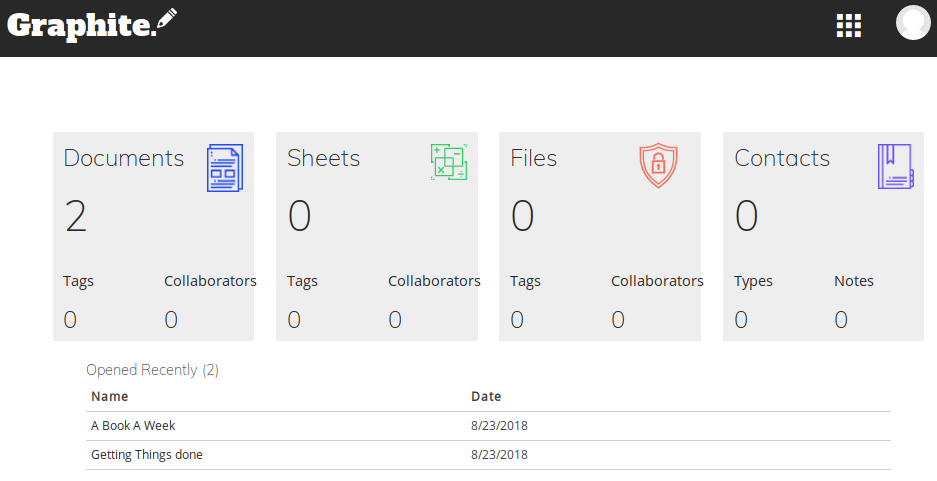Viewport: 937px width, 481px height.
Task: Click the Sheets card Tags value 0
Action: 293,320
